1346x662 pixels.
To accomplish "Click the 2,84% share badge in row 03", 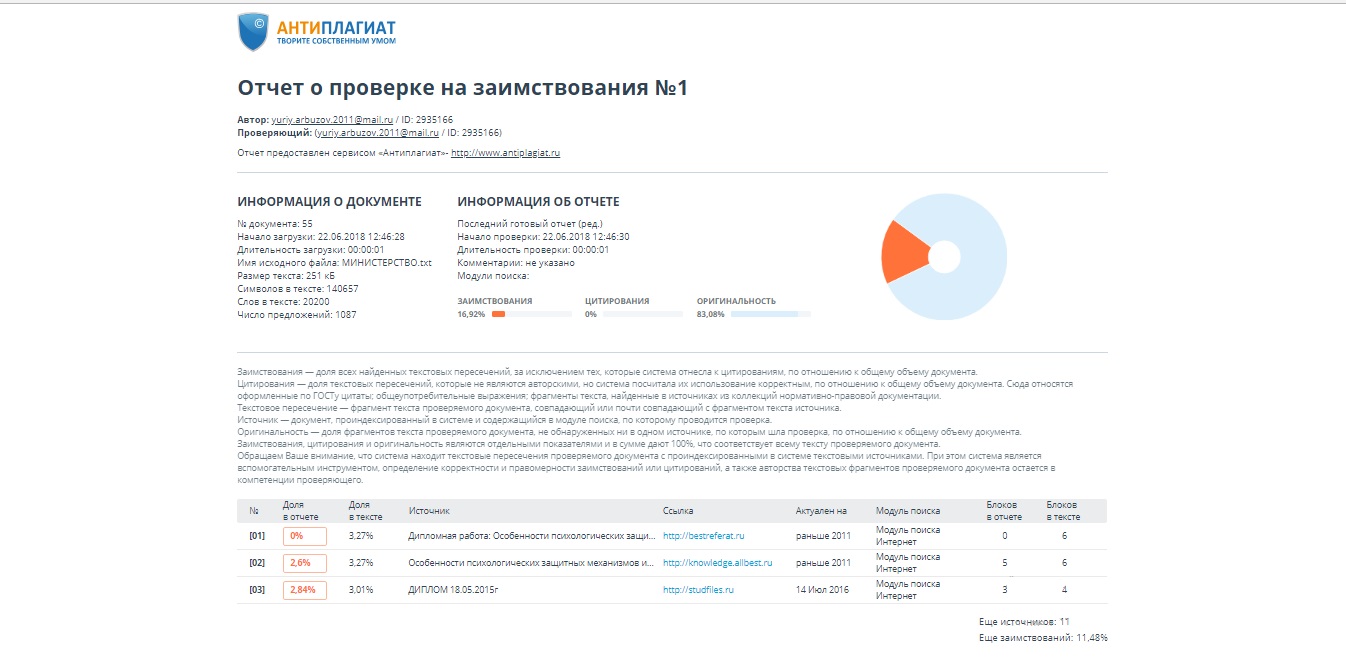I will pyautogui.click(x=304, y=590).
